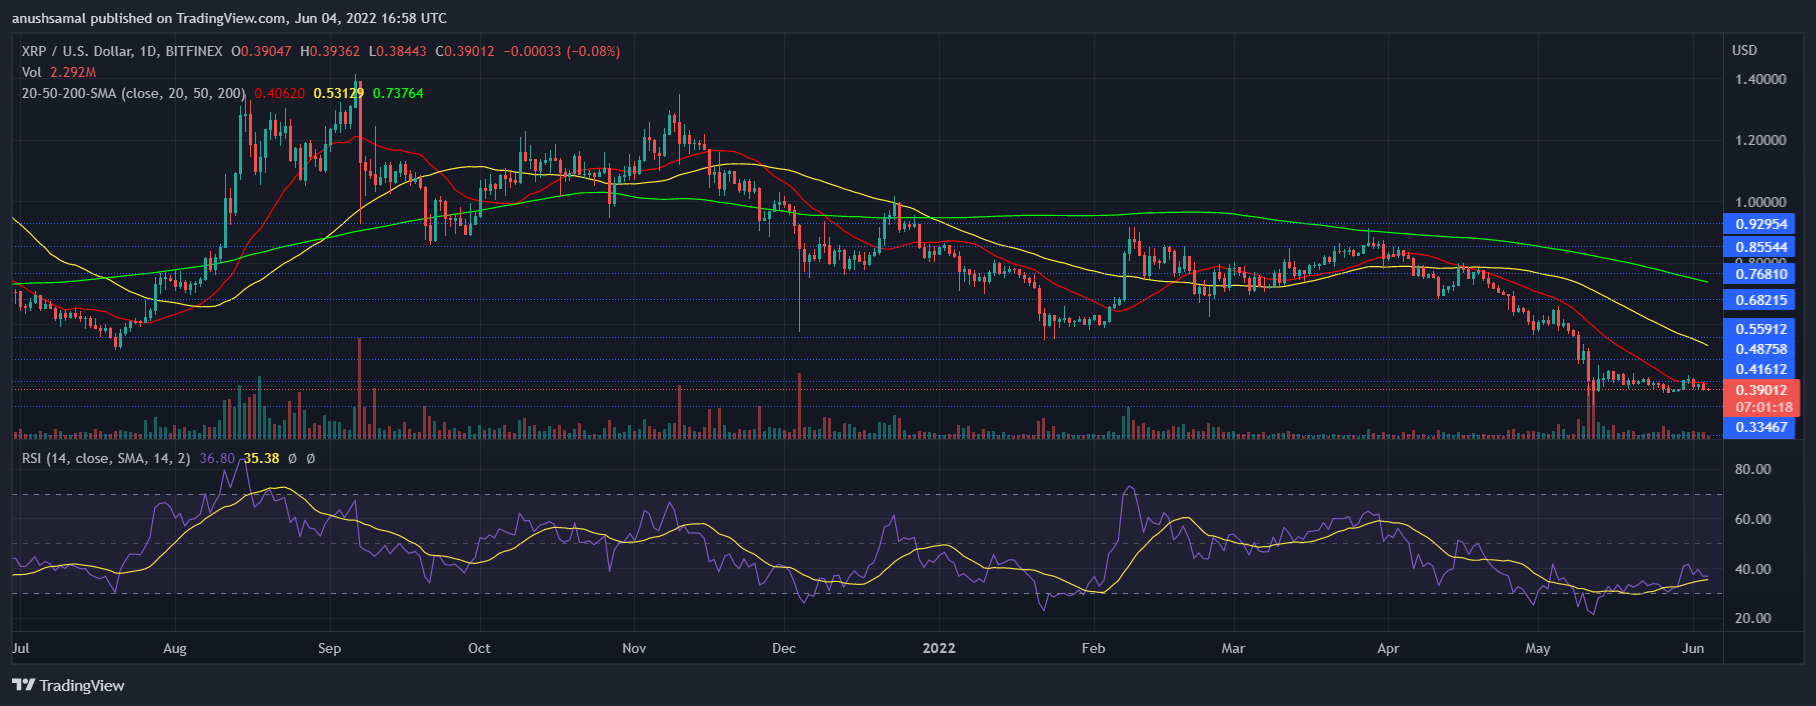Select the 0.55912 price level label

tap(1761, 329)
